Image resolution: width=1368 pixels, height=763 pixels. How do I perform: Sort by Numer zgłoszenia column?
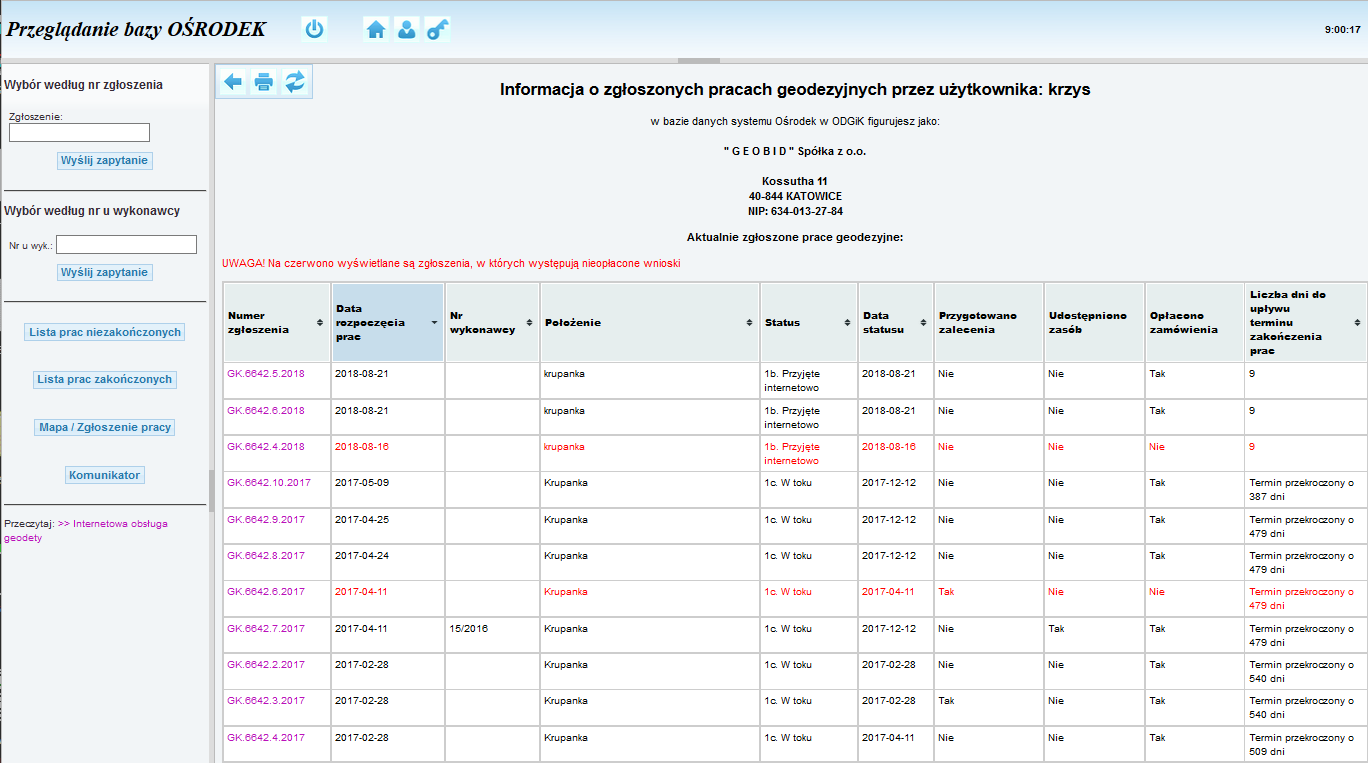pyautogui.click(x=276, y=322)
